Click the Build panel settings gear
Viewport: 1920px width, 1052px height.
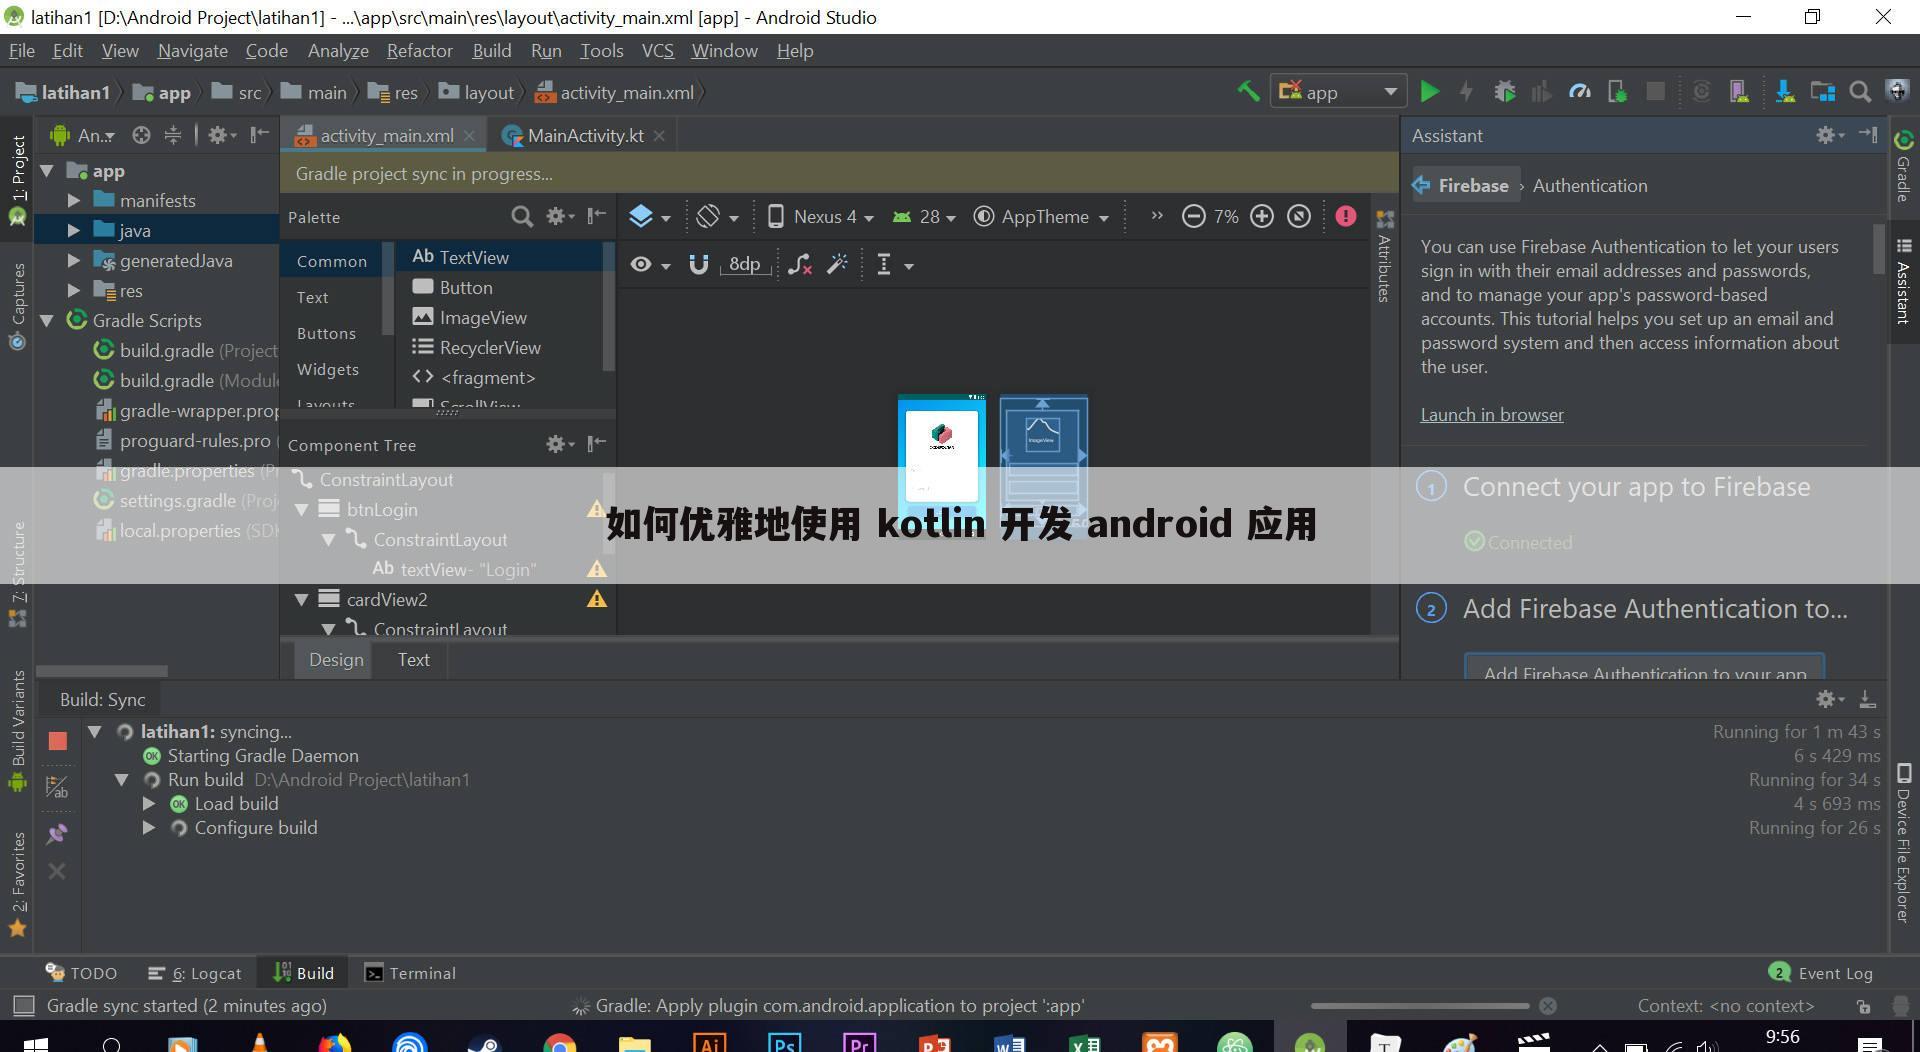click(x=1829, y=699)
